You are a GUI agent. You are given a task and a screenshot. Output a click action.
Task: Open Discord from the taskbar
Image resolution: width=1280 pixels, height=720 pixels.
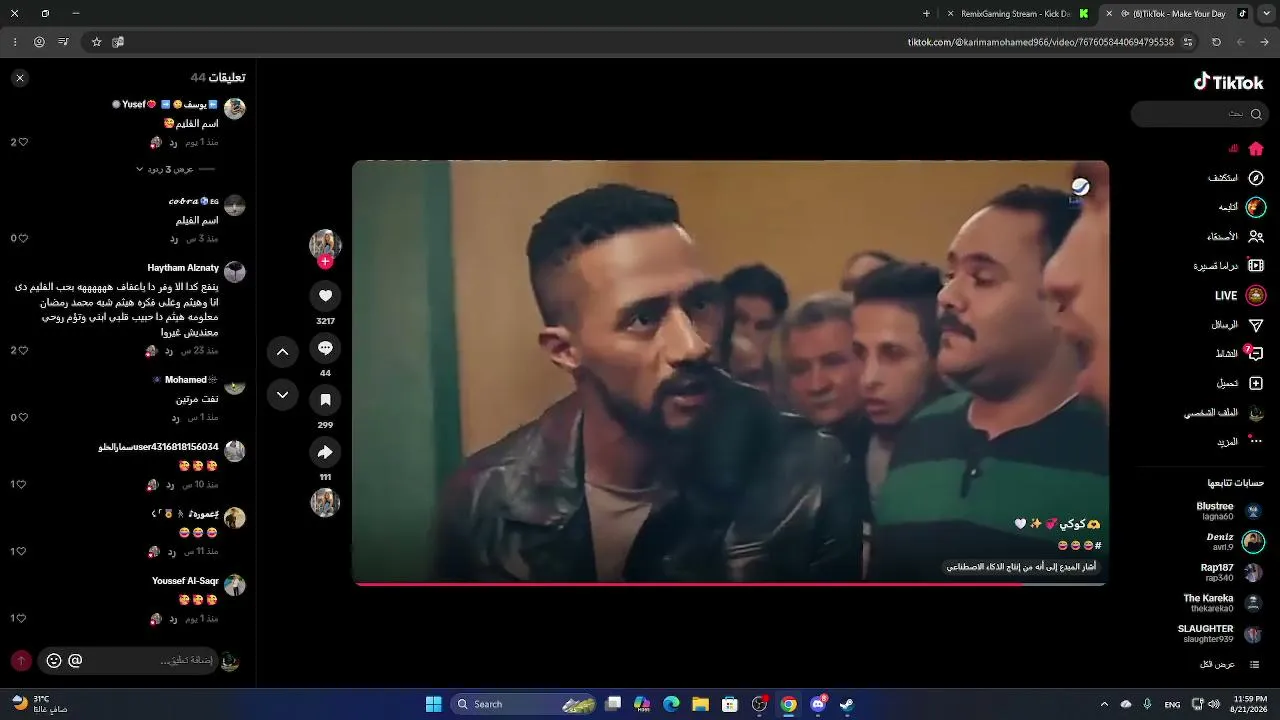(818, 704)
